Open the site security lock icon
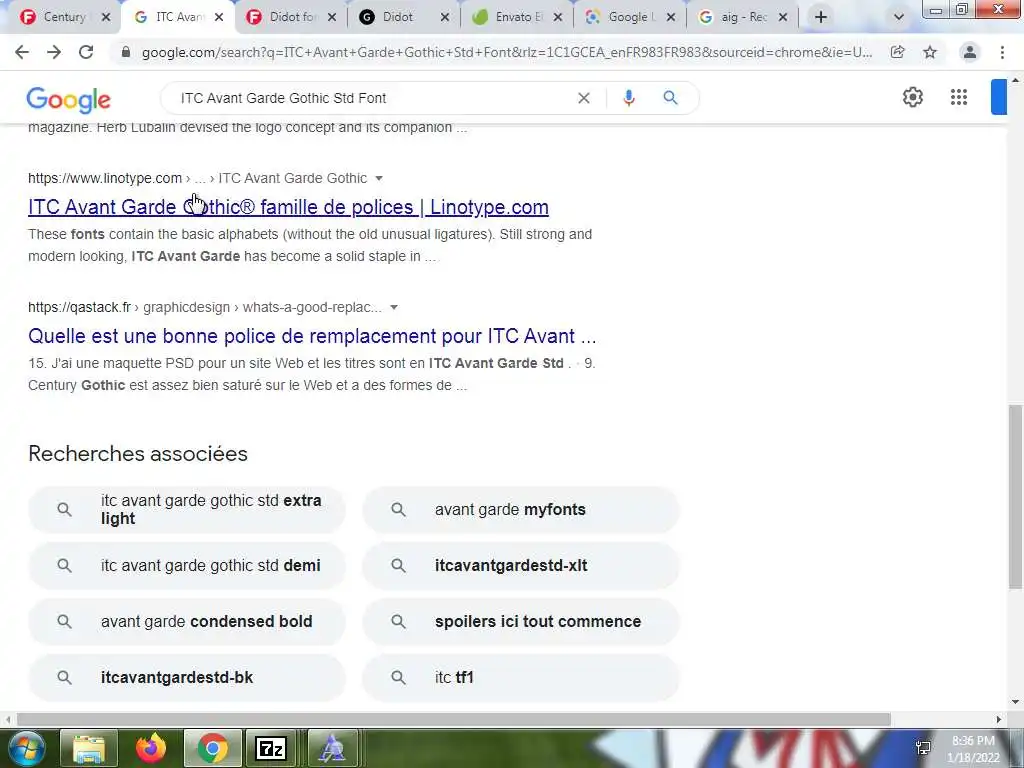Screen dimensions: 1024x768 [126, 52]
